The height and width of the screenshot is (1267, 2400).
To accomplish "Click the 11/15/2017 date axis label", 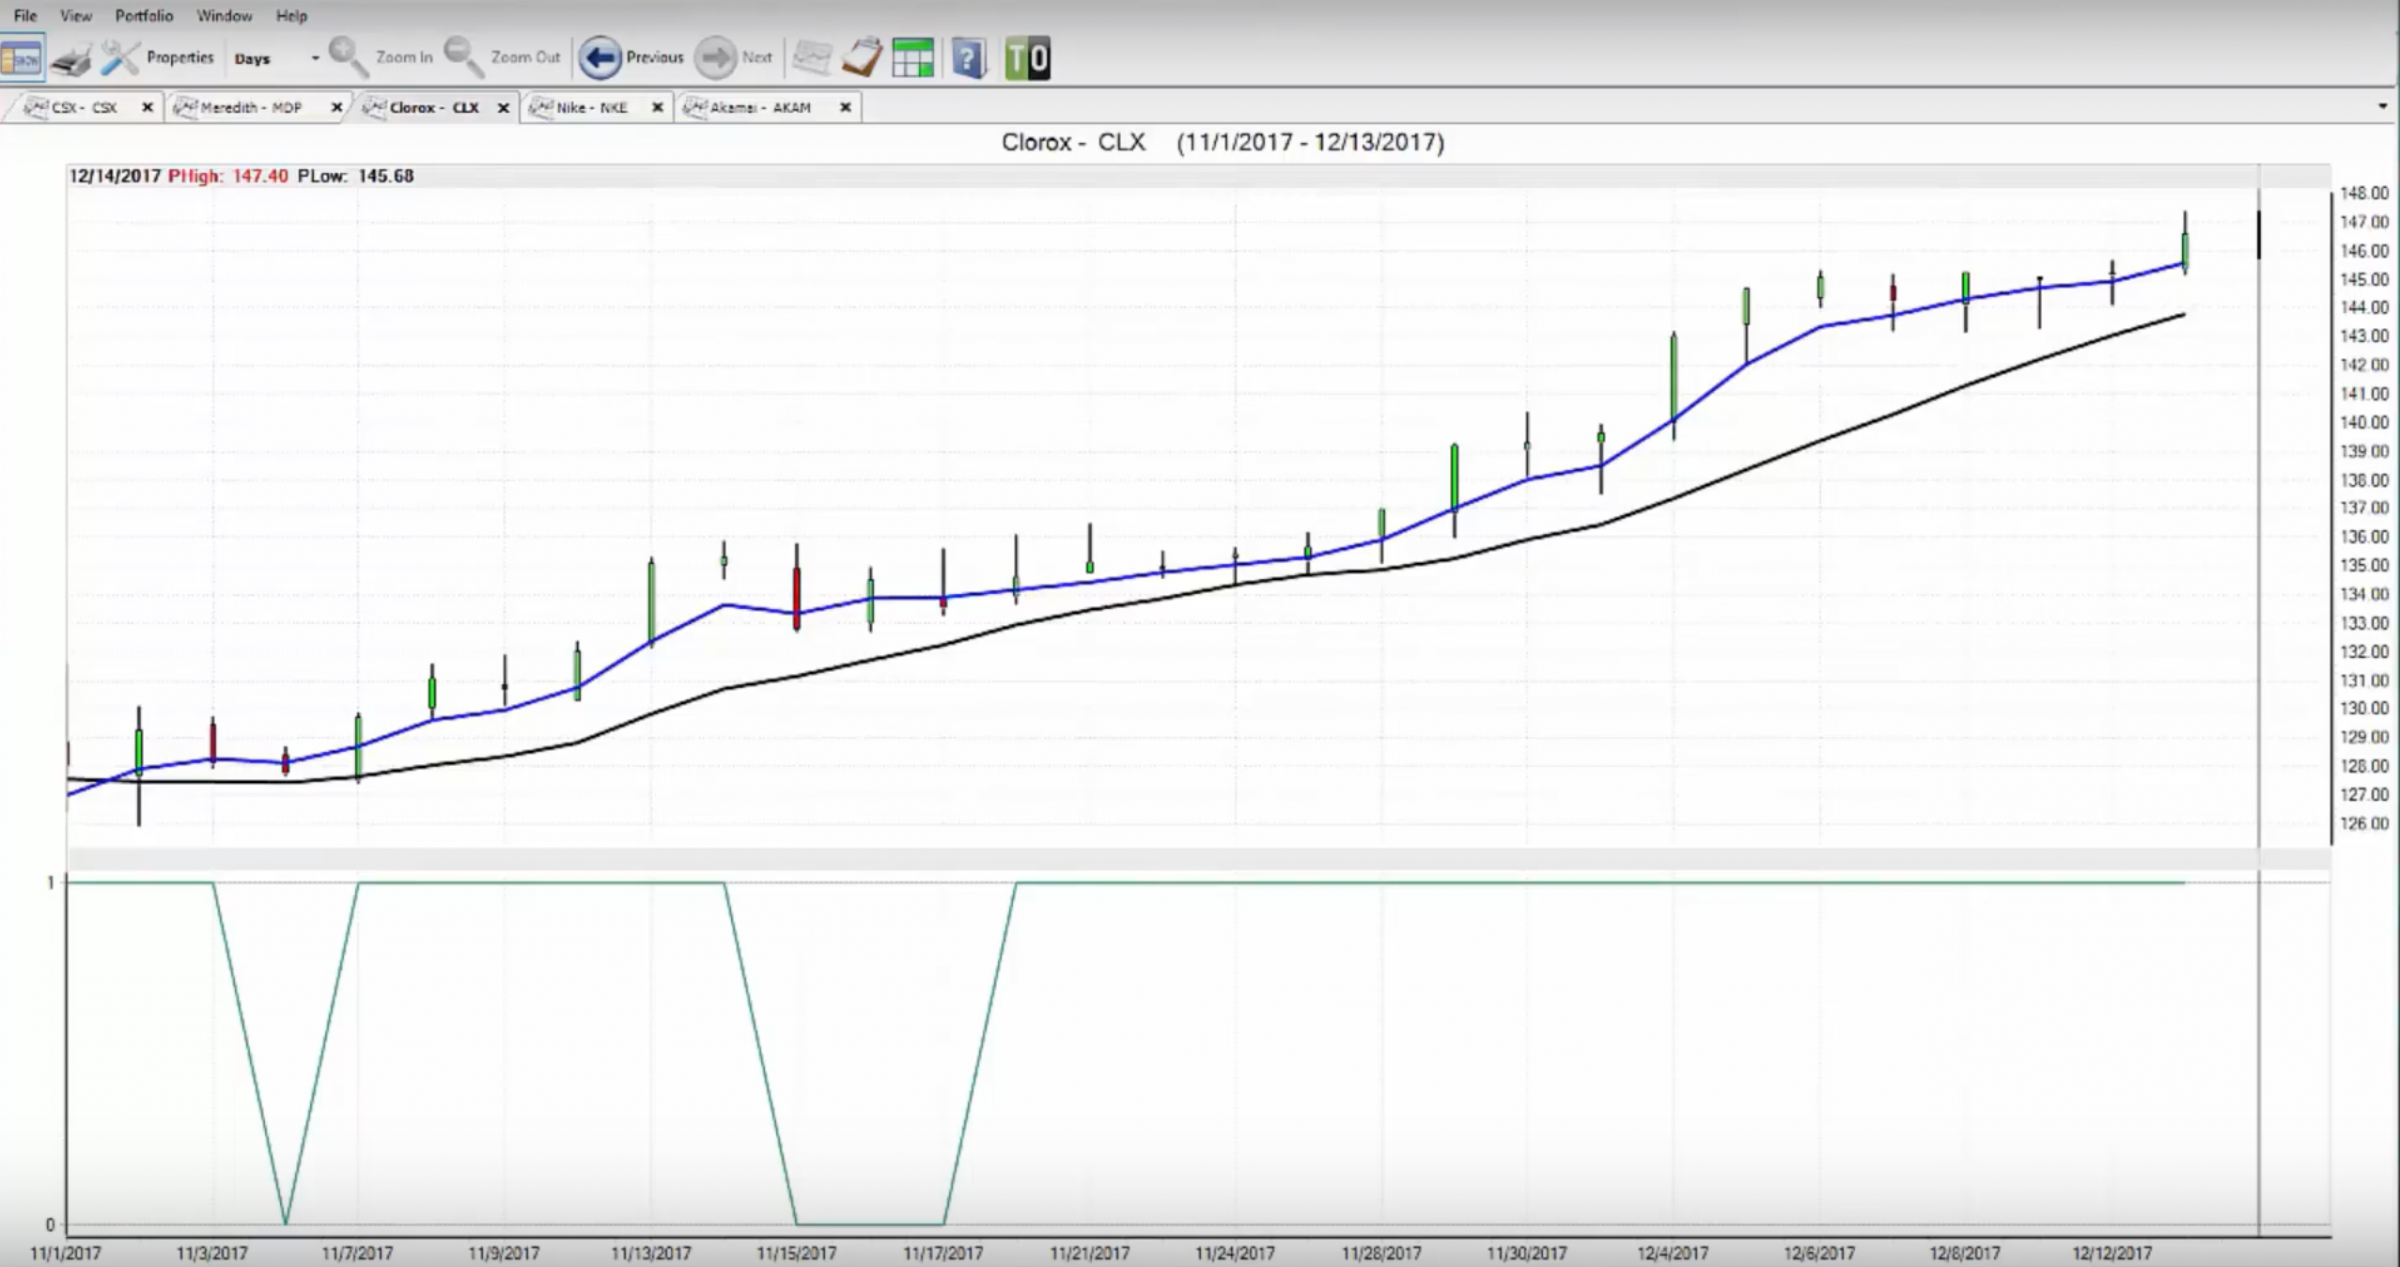I will (x=796, y=1253).
